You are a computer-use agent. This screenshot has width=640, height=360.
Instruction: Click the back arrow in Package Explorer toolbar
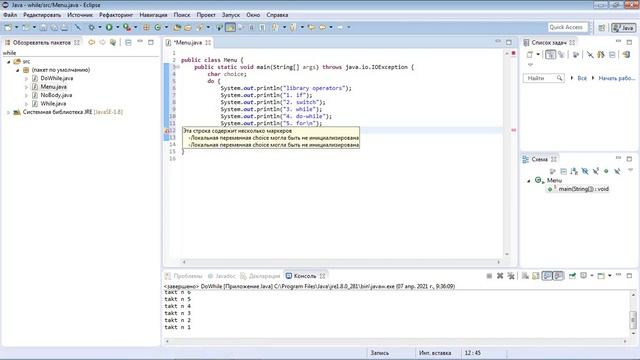click(x=91, y=42)
